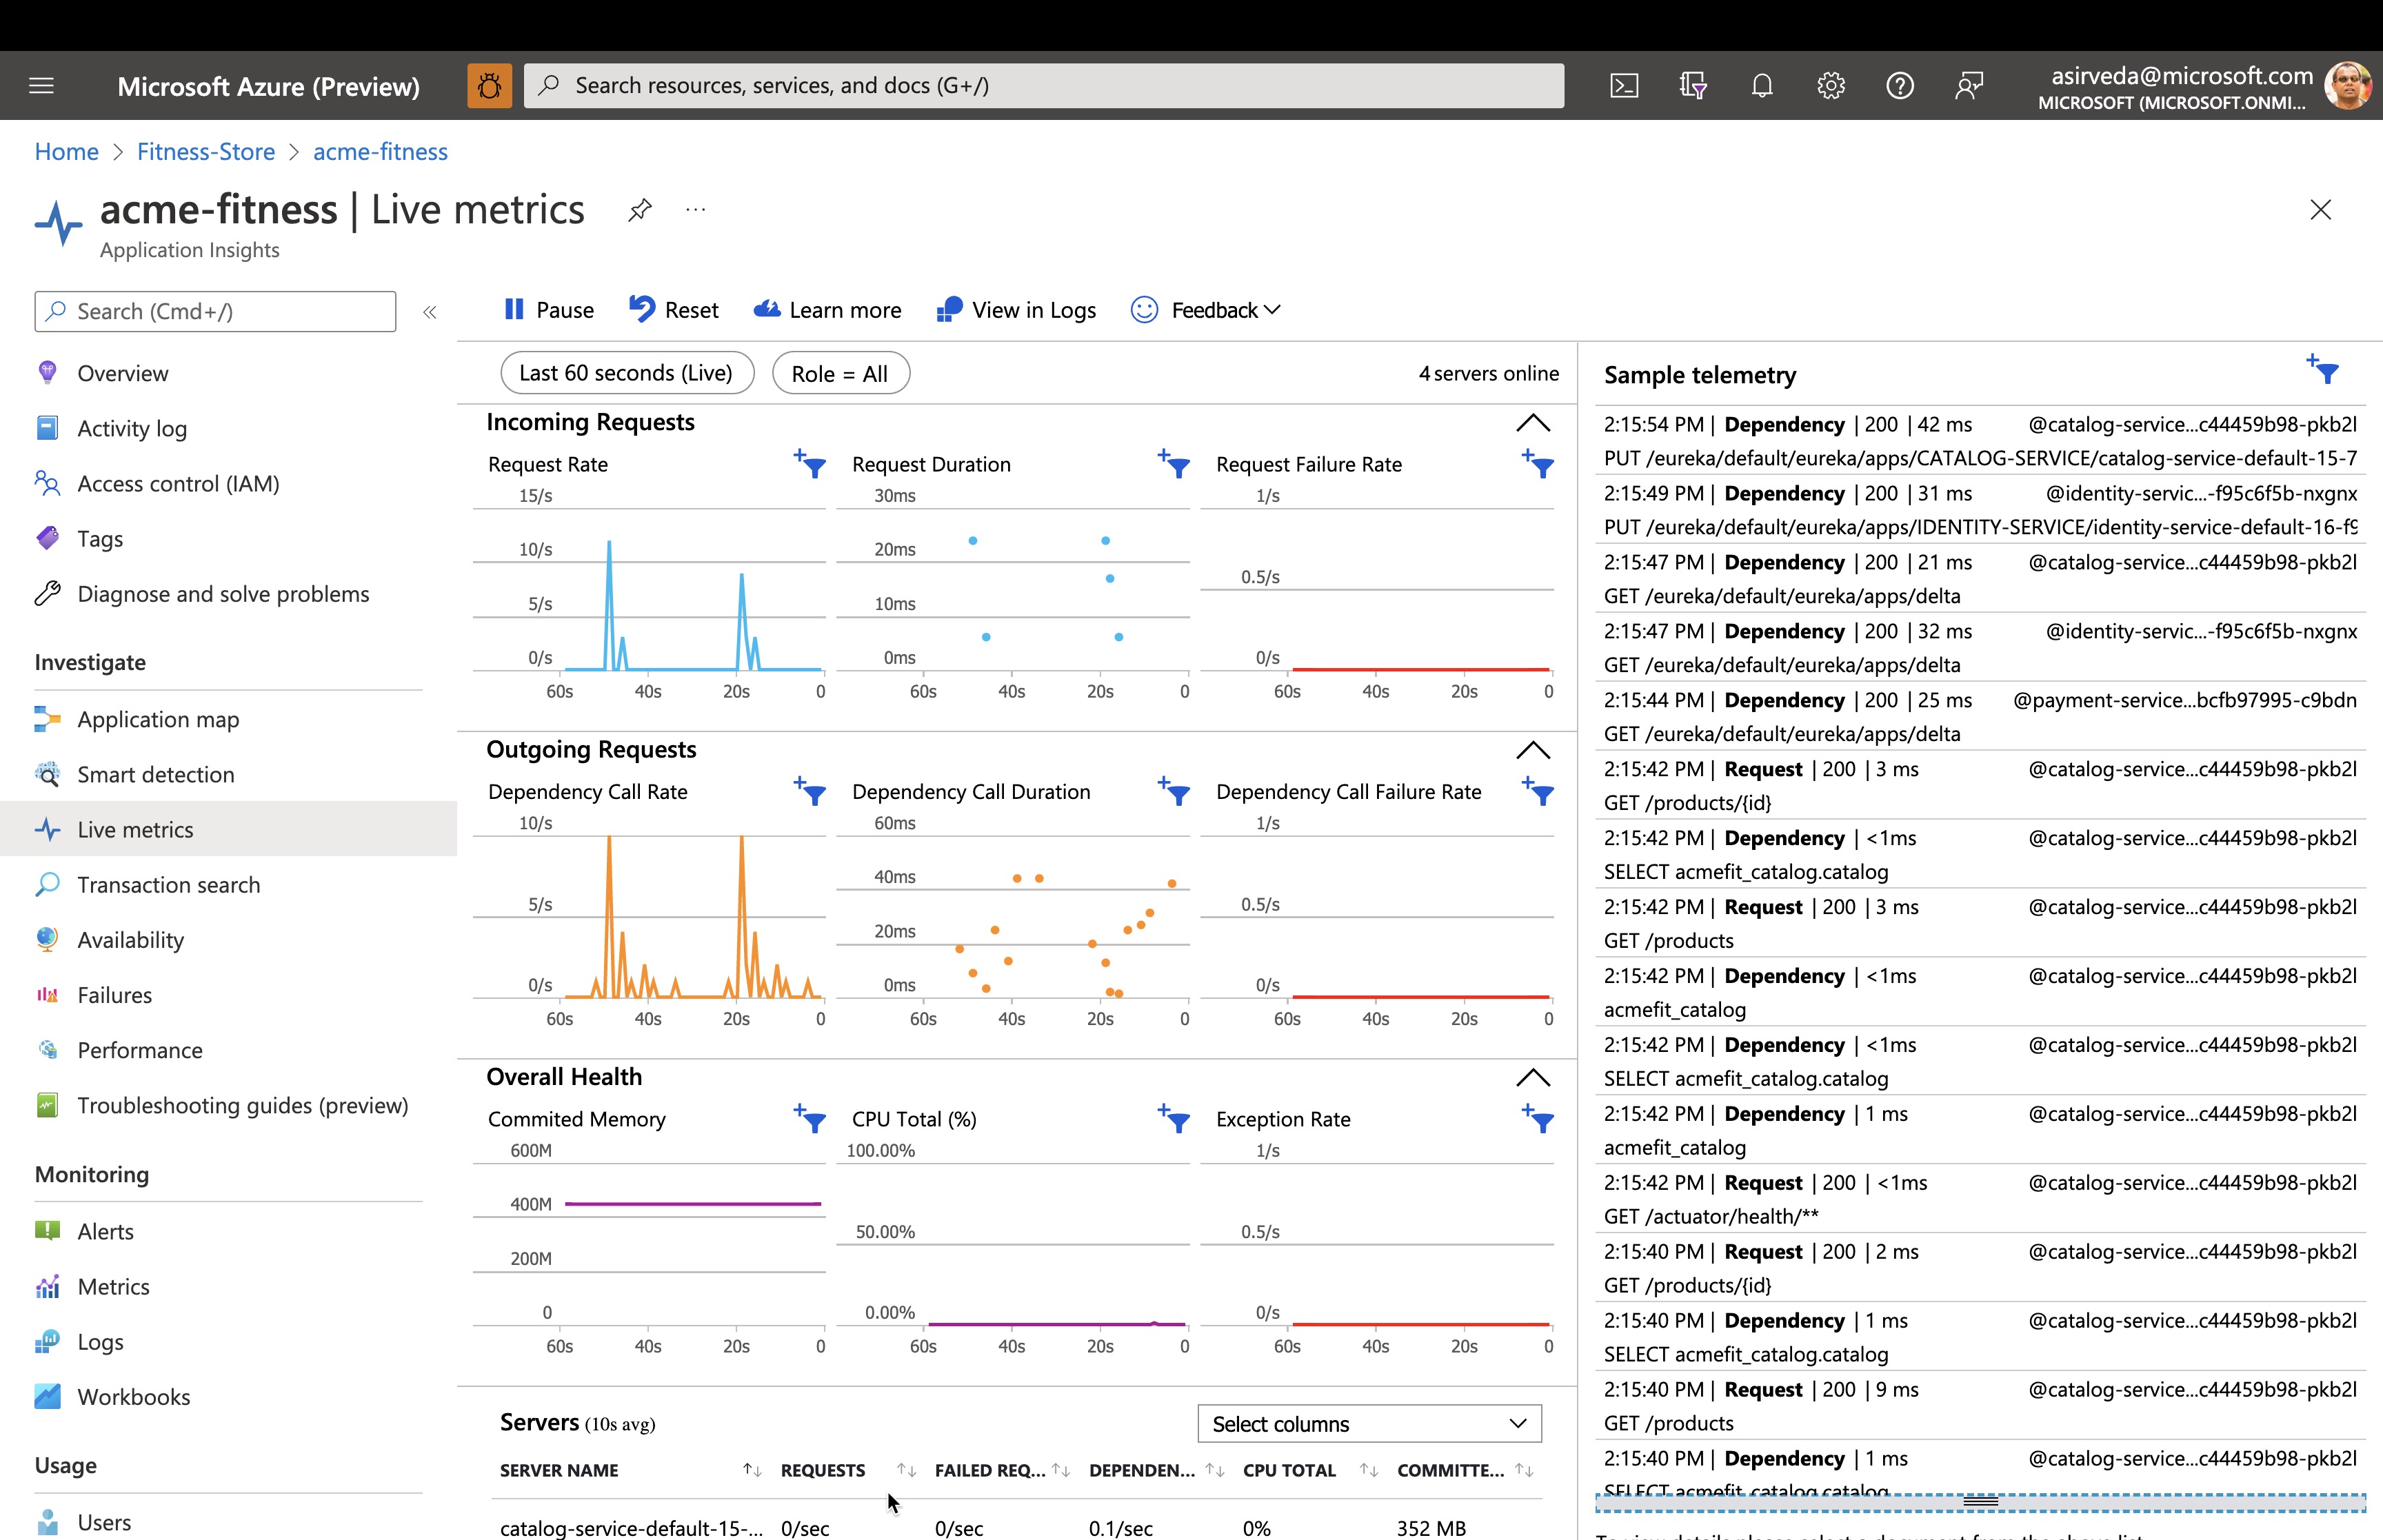Click the sample telemetry panel resize handle
Viewport: 2383px width, 1540px height.
click(x=1980, y=1501)
